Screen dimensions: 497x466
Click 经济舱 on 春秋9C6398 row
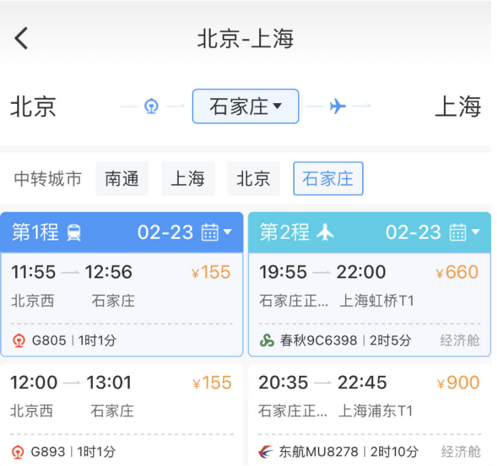click(460, 341)
